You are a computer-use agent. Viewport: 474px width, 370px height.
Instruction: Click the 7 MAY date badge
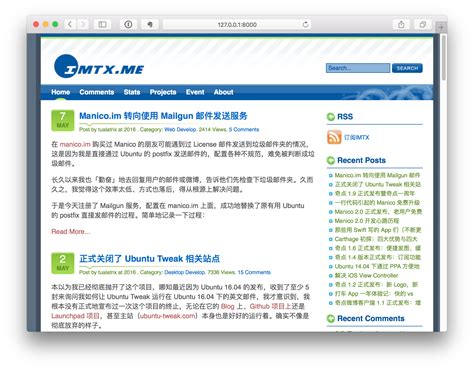[62, 120]
